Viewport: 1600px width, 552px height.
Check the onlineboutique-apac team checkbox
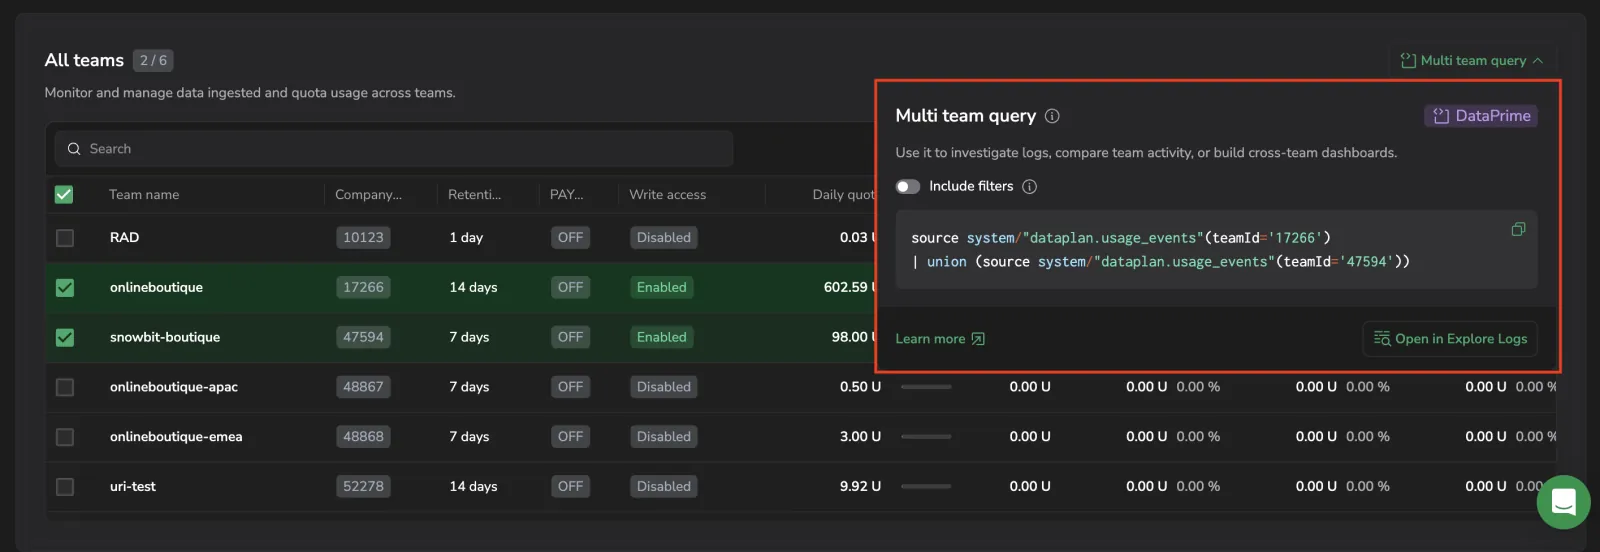(x=65, y=387)
